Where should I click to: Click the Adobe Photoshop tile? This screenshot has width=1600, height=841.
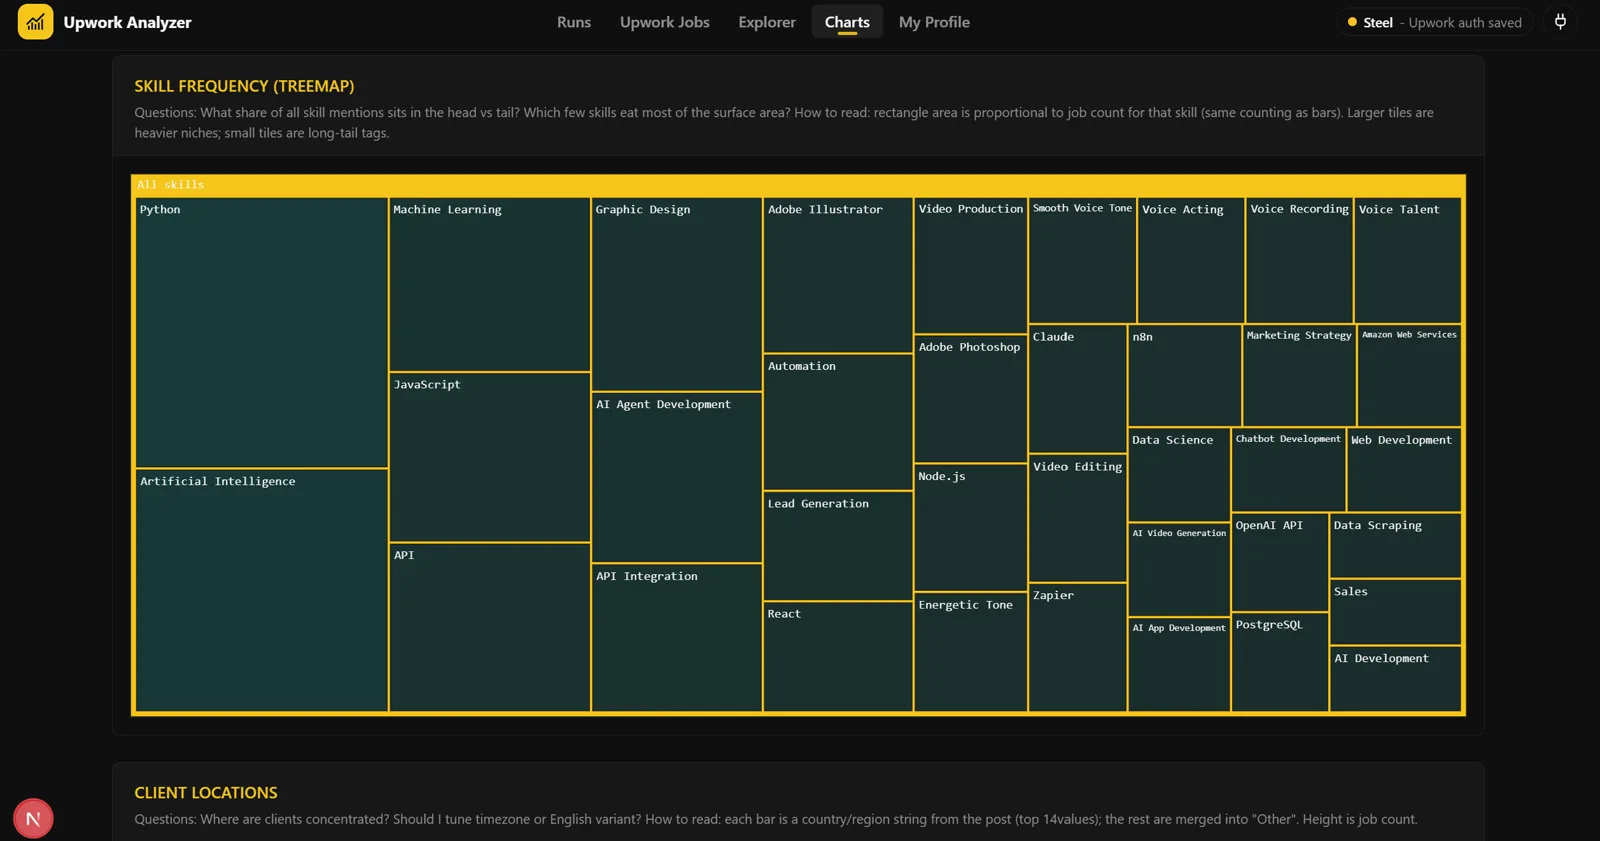[x=971, y=399]
